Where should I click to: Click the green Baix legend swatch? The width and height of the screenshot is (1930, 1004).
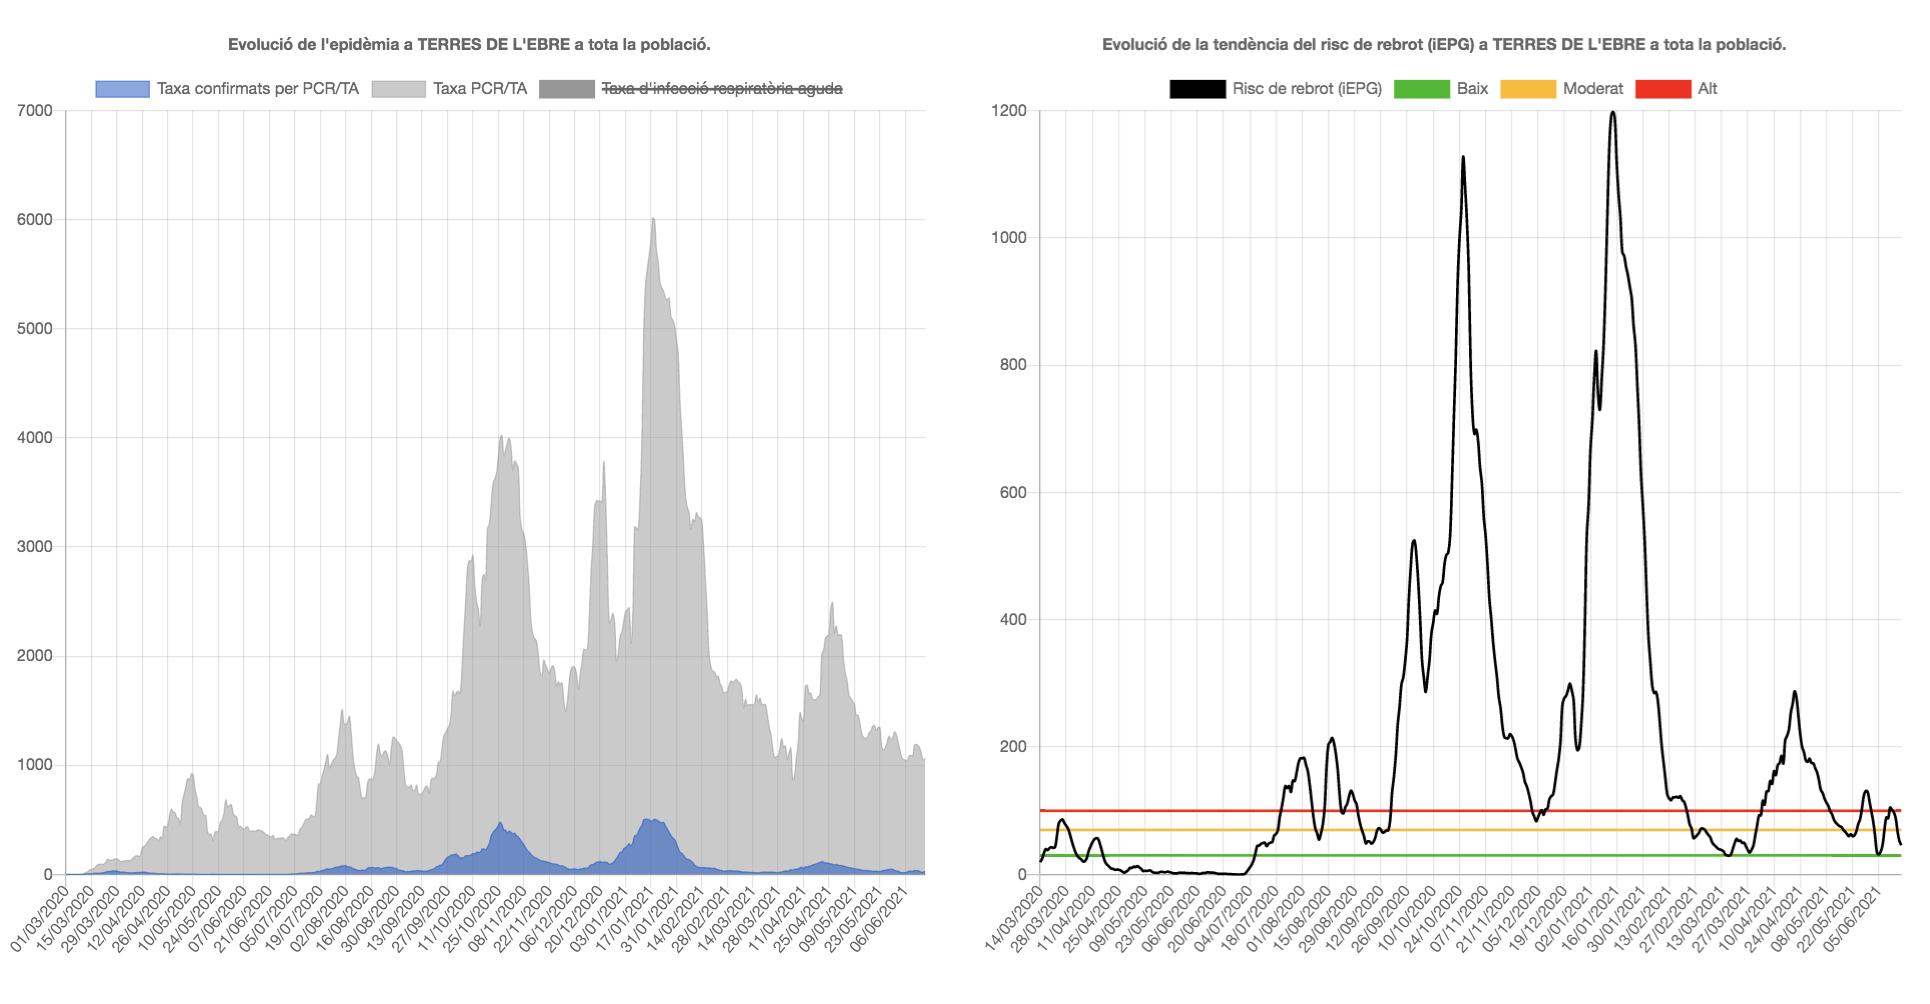(1421, 89)
